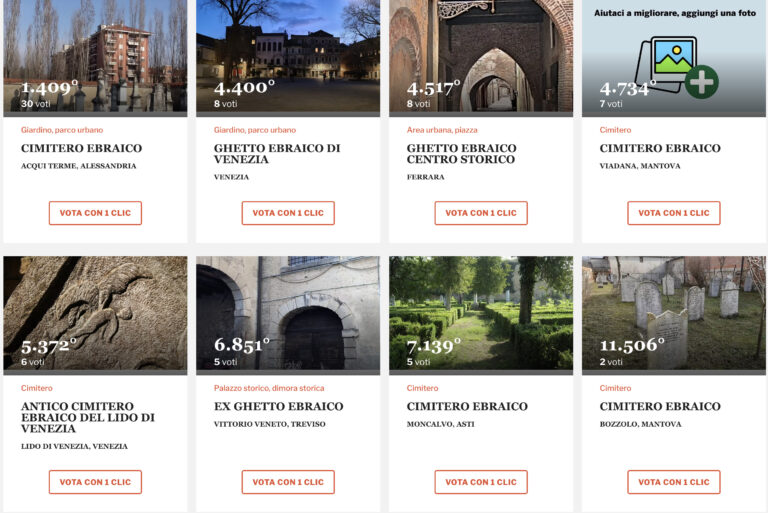This screenshot has width=768, height=513.
Task: Vote for Ex Ghetto Ebraico Vittorio Veneto
Action: pyautogui.click(x=288, y=482)
